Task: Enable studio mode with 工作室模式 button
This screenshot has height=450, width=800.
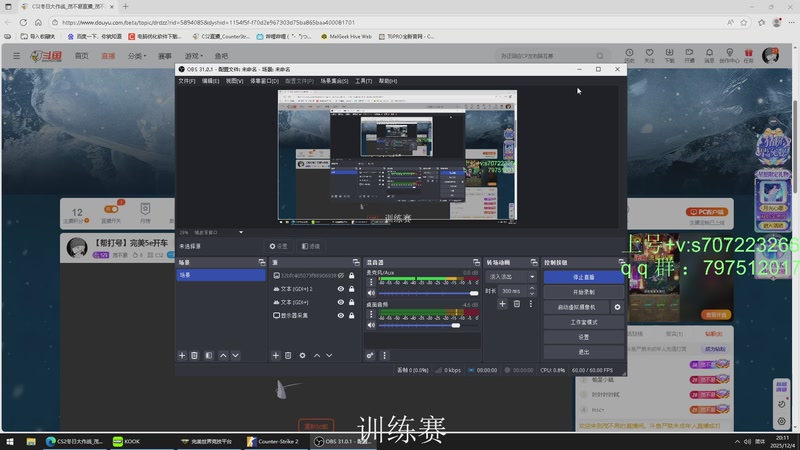Action: 584,322
